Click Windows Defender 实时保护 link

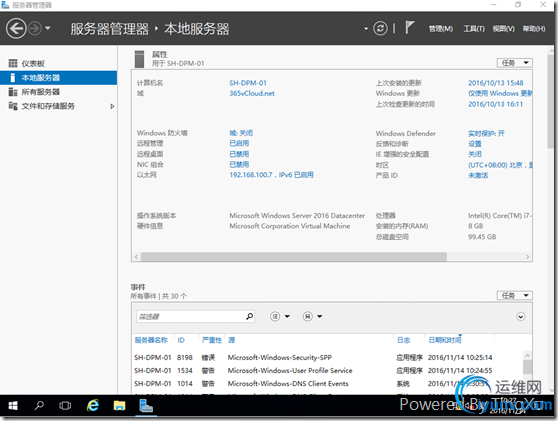(x=486, y=133)
